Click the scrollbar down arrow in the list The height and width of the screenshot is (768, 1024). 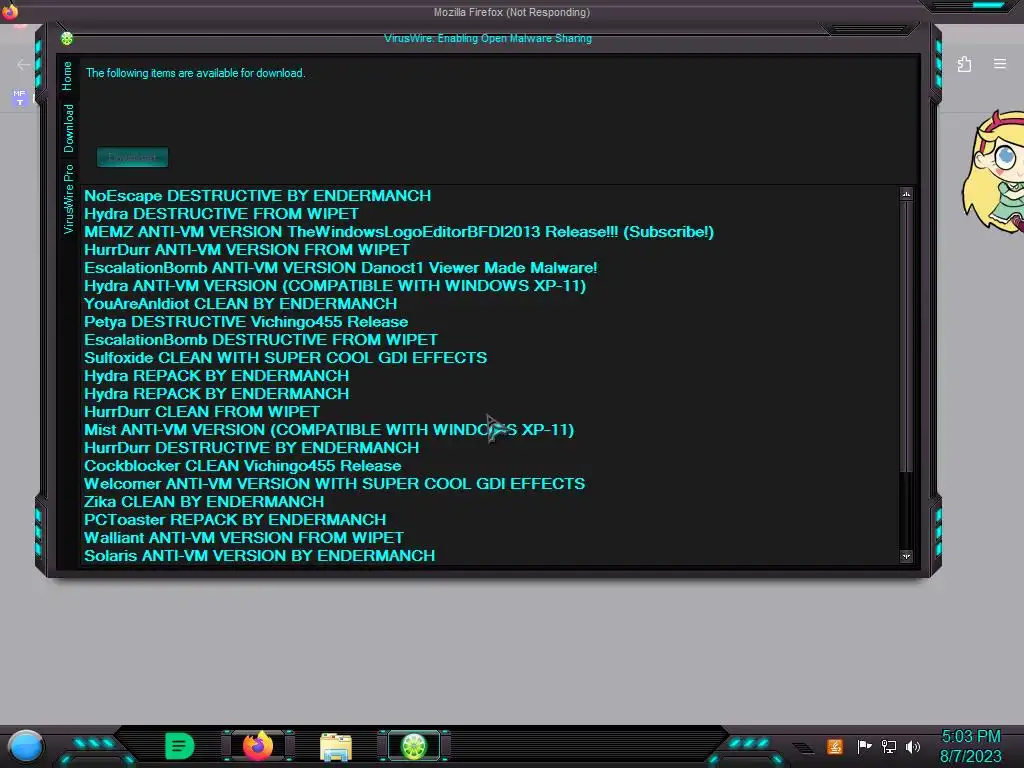pos(906,556)
